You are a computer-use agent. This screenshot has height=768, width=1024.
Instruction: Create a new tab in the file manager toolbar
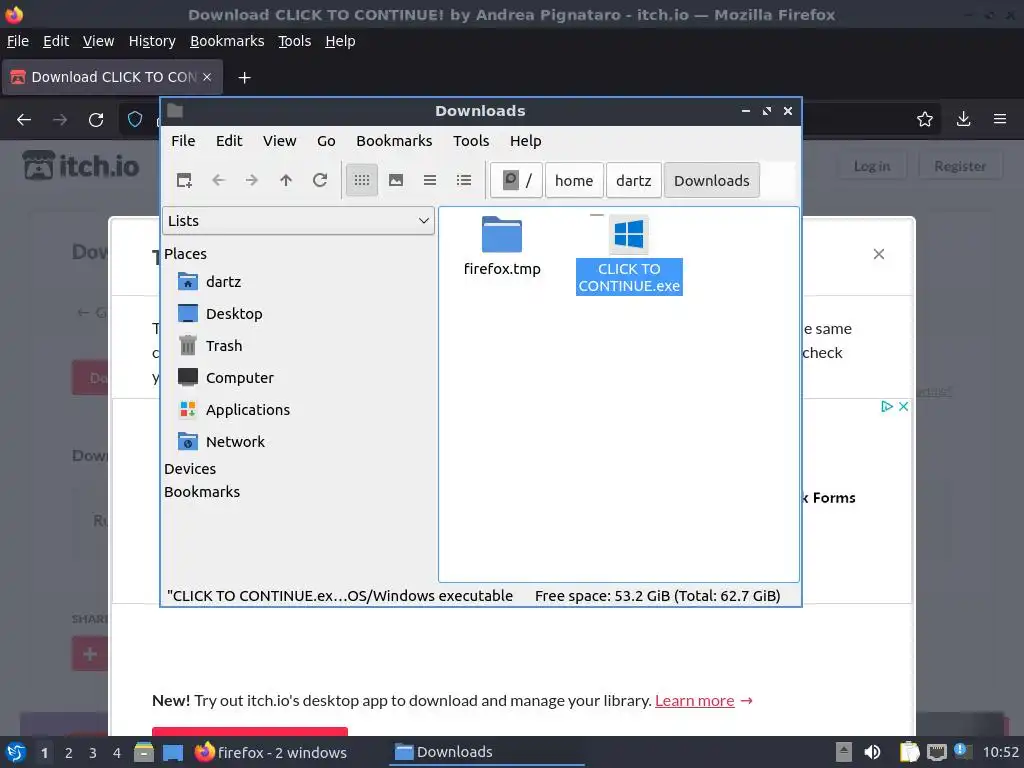tap(184, 180)
